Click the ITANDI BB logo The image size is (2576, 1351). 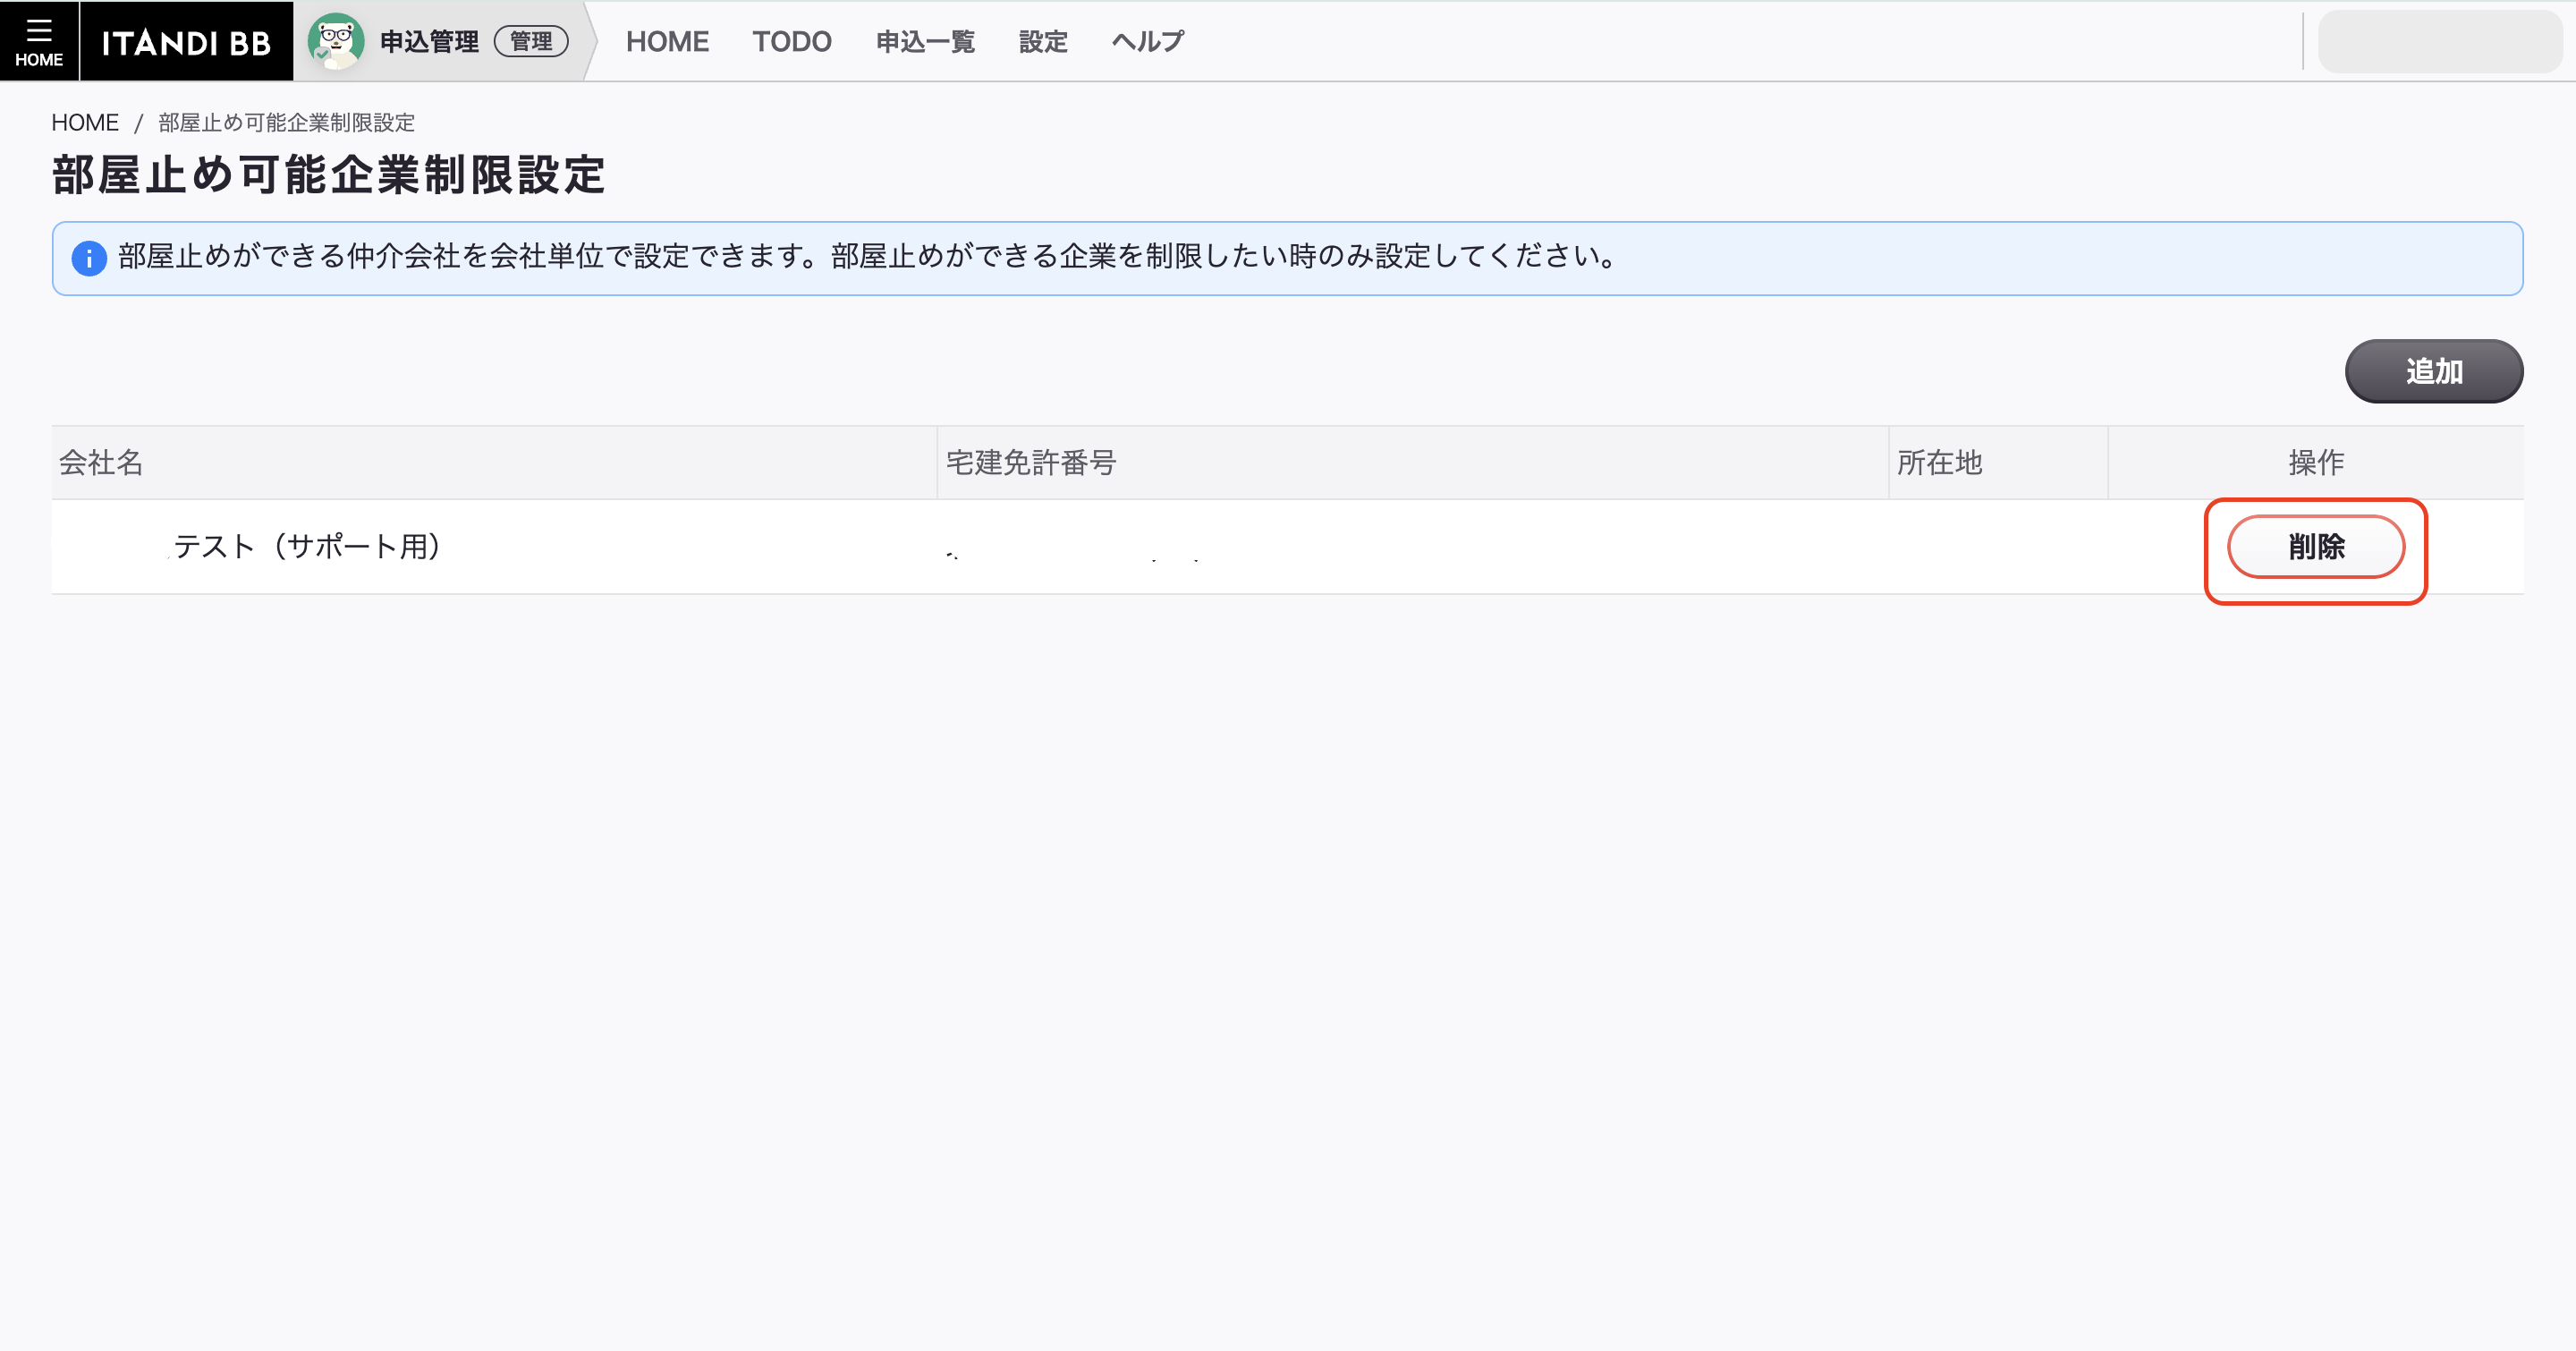pos(186,42)
